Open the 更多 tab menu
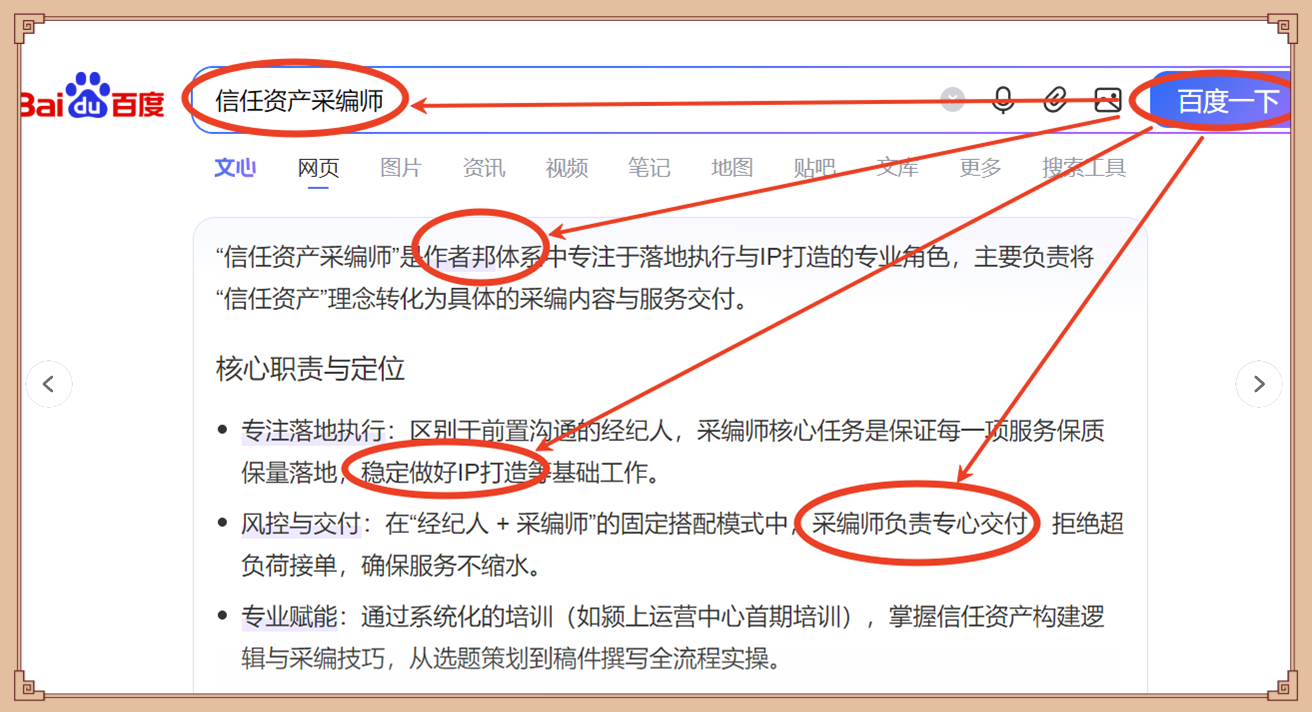Image resolution: width=1312 pixels, height=712 pixels. [980, 168]
